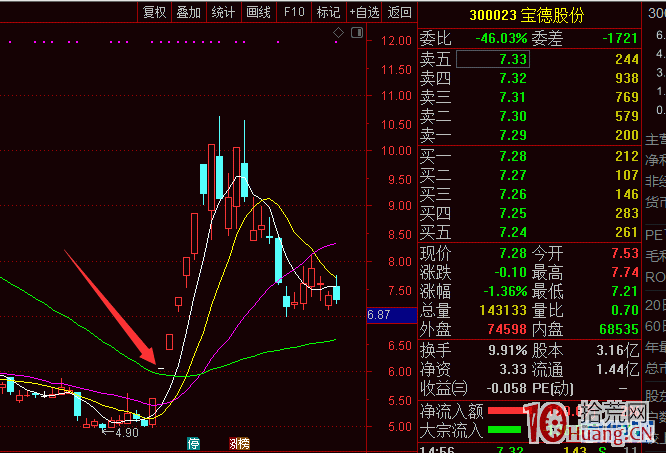The height and width of the screenshot is (453, 666).
Task: Click 买五 volume 261
Action: tap(627, 232)
